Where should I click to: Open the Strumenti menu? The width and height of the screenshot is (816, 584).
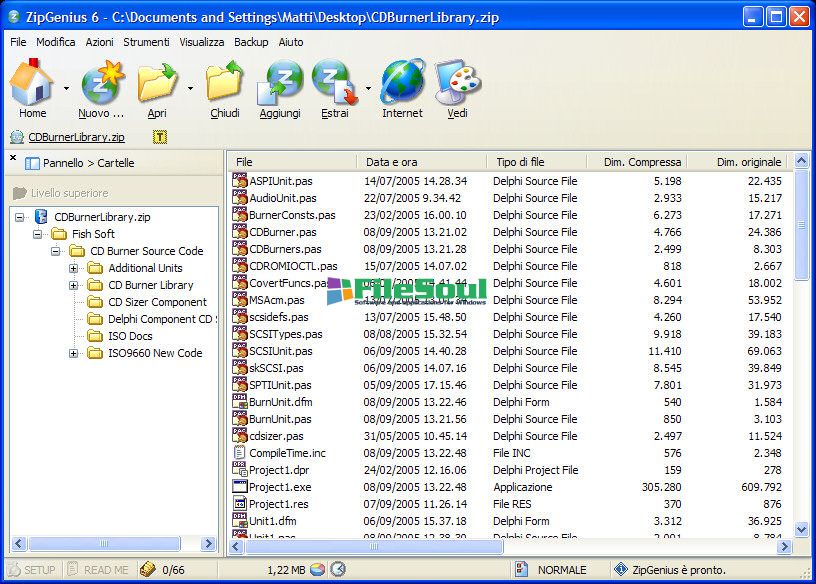point(146,42)
